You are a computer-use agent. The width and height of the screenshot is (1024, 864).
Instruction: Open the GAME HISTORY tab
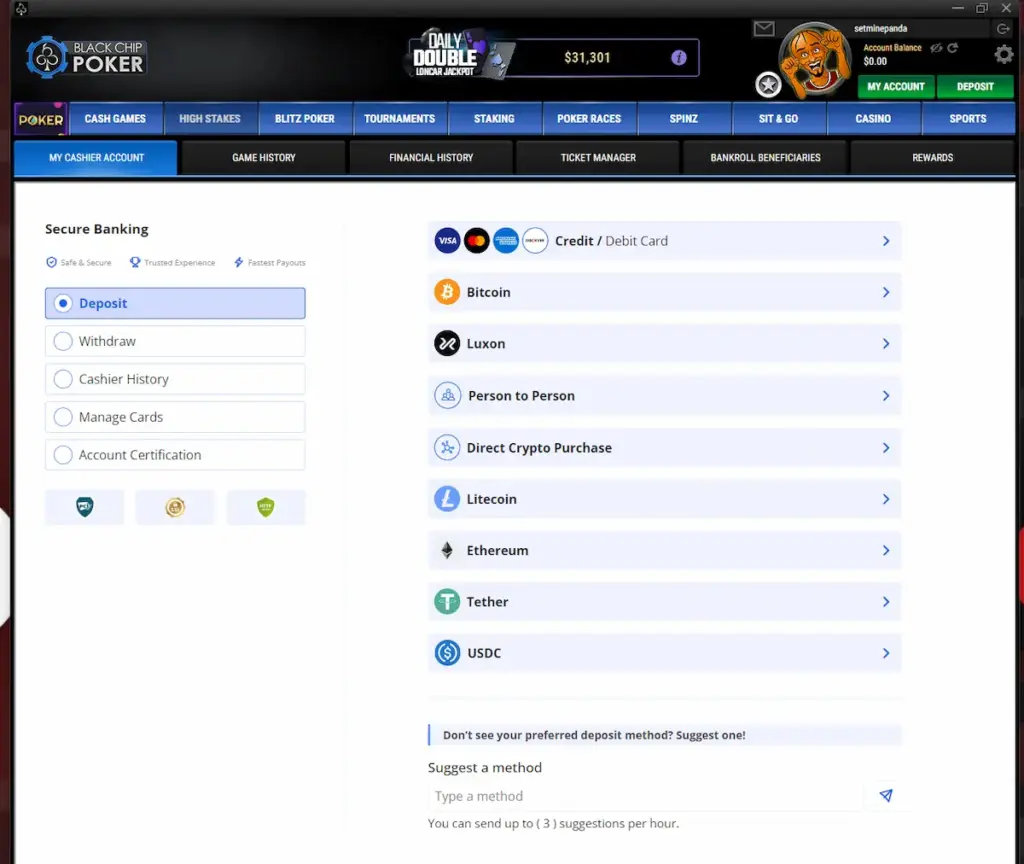coord(263,157)
